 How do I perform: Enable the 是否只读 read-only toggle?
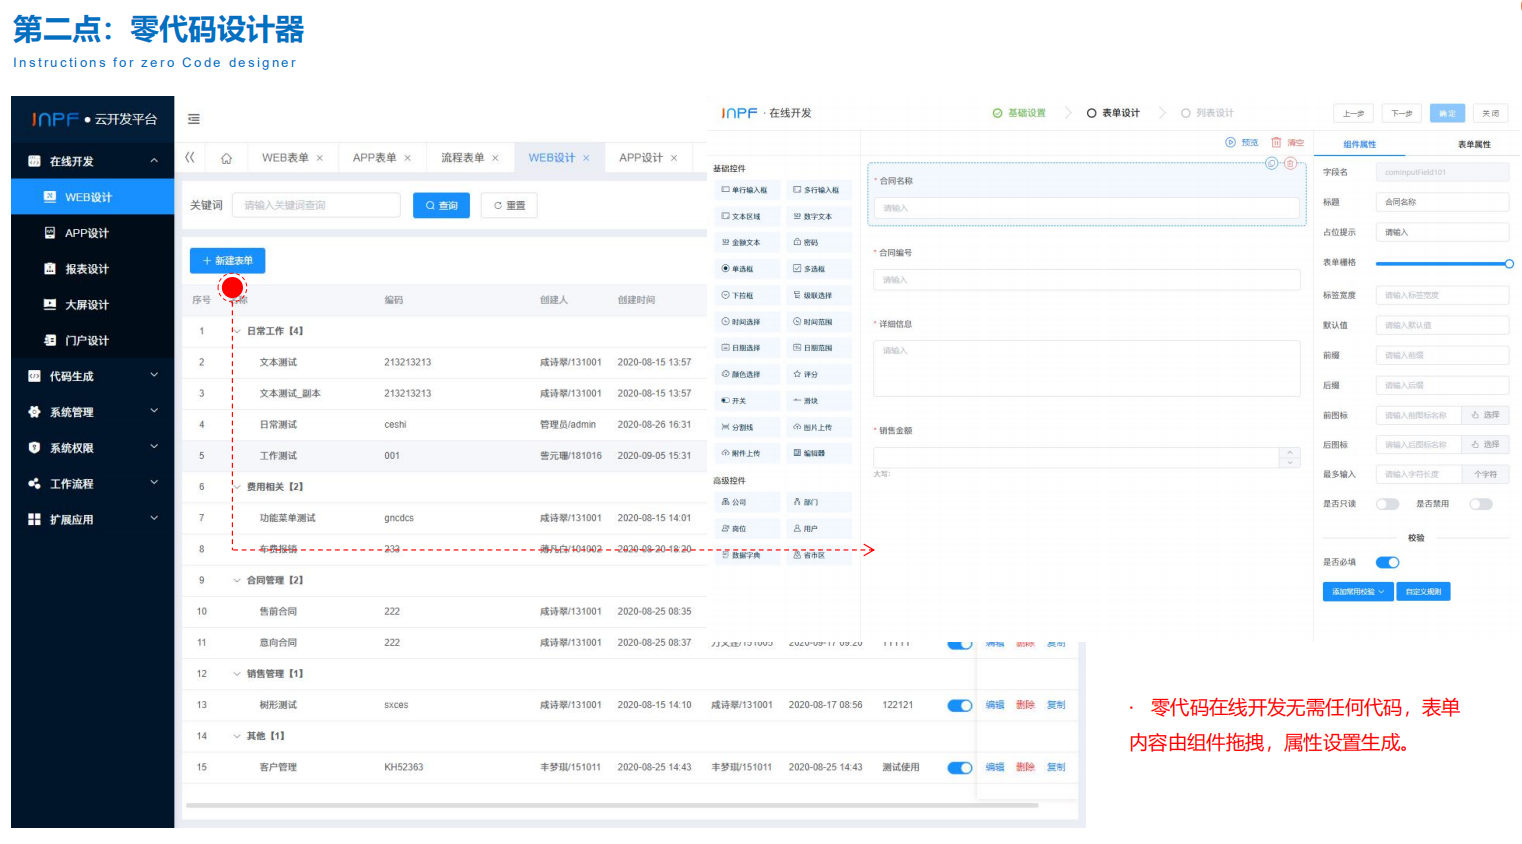coord(1388,504)
